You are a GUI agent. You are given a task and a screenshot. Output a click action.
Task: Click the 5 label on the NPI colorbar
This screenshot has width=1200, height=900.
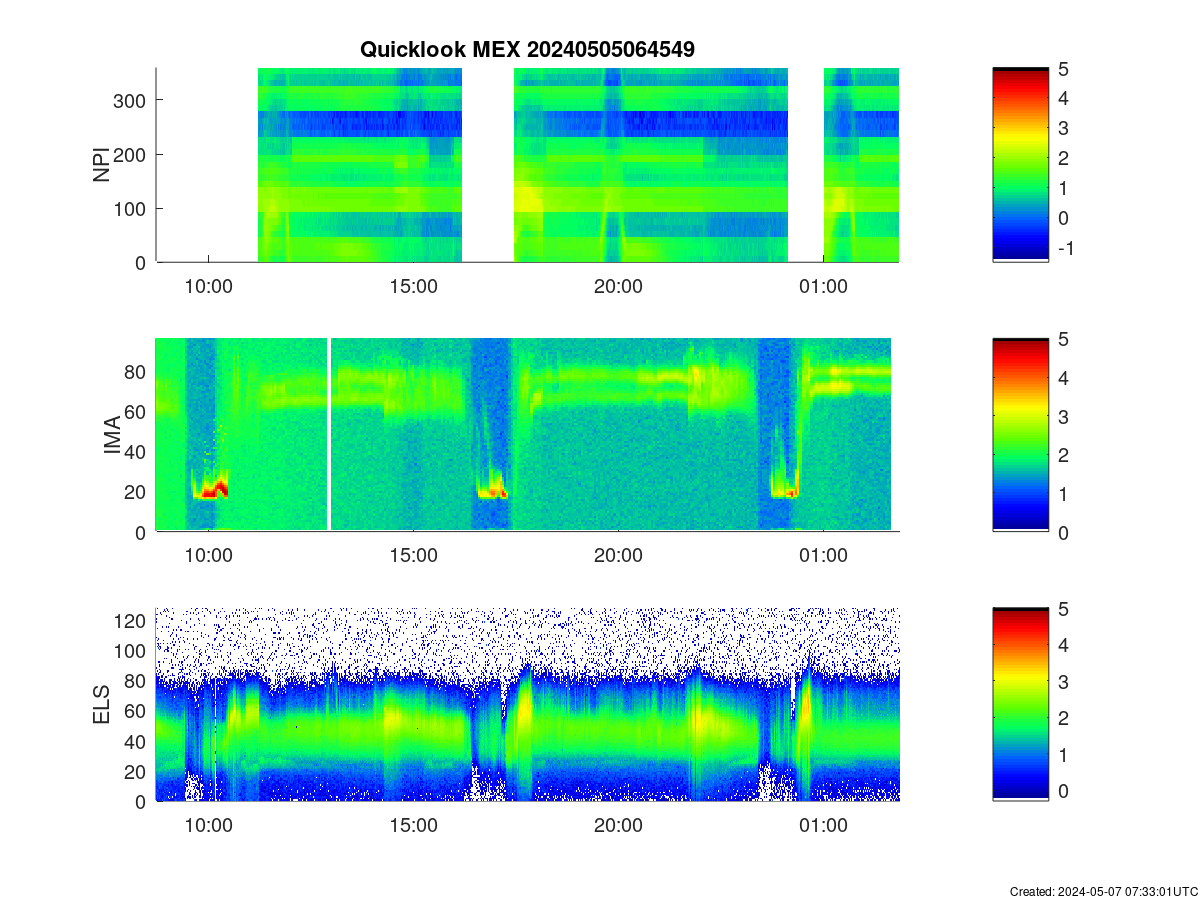point(1063,68)
